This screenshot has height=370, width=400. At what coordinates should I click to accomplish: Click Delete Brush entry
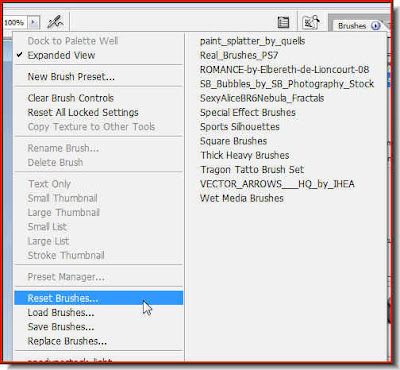(x=99, y=162)
